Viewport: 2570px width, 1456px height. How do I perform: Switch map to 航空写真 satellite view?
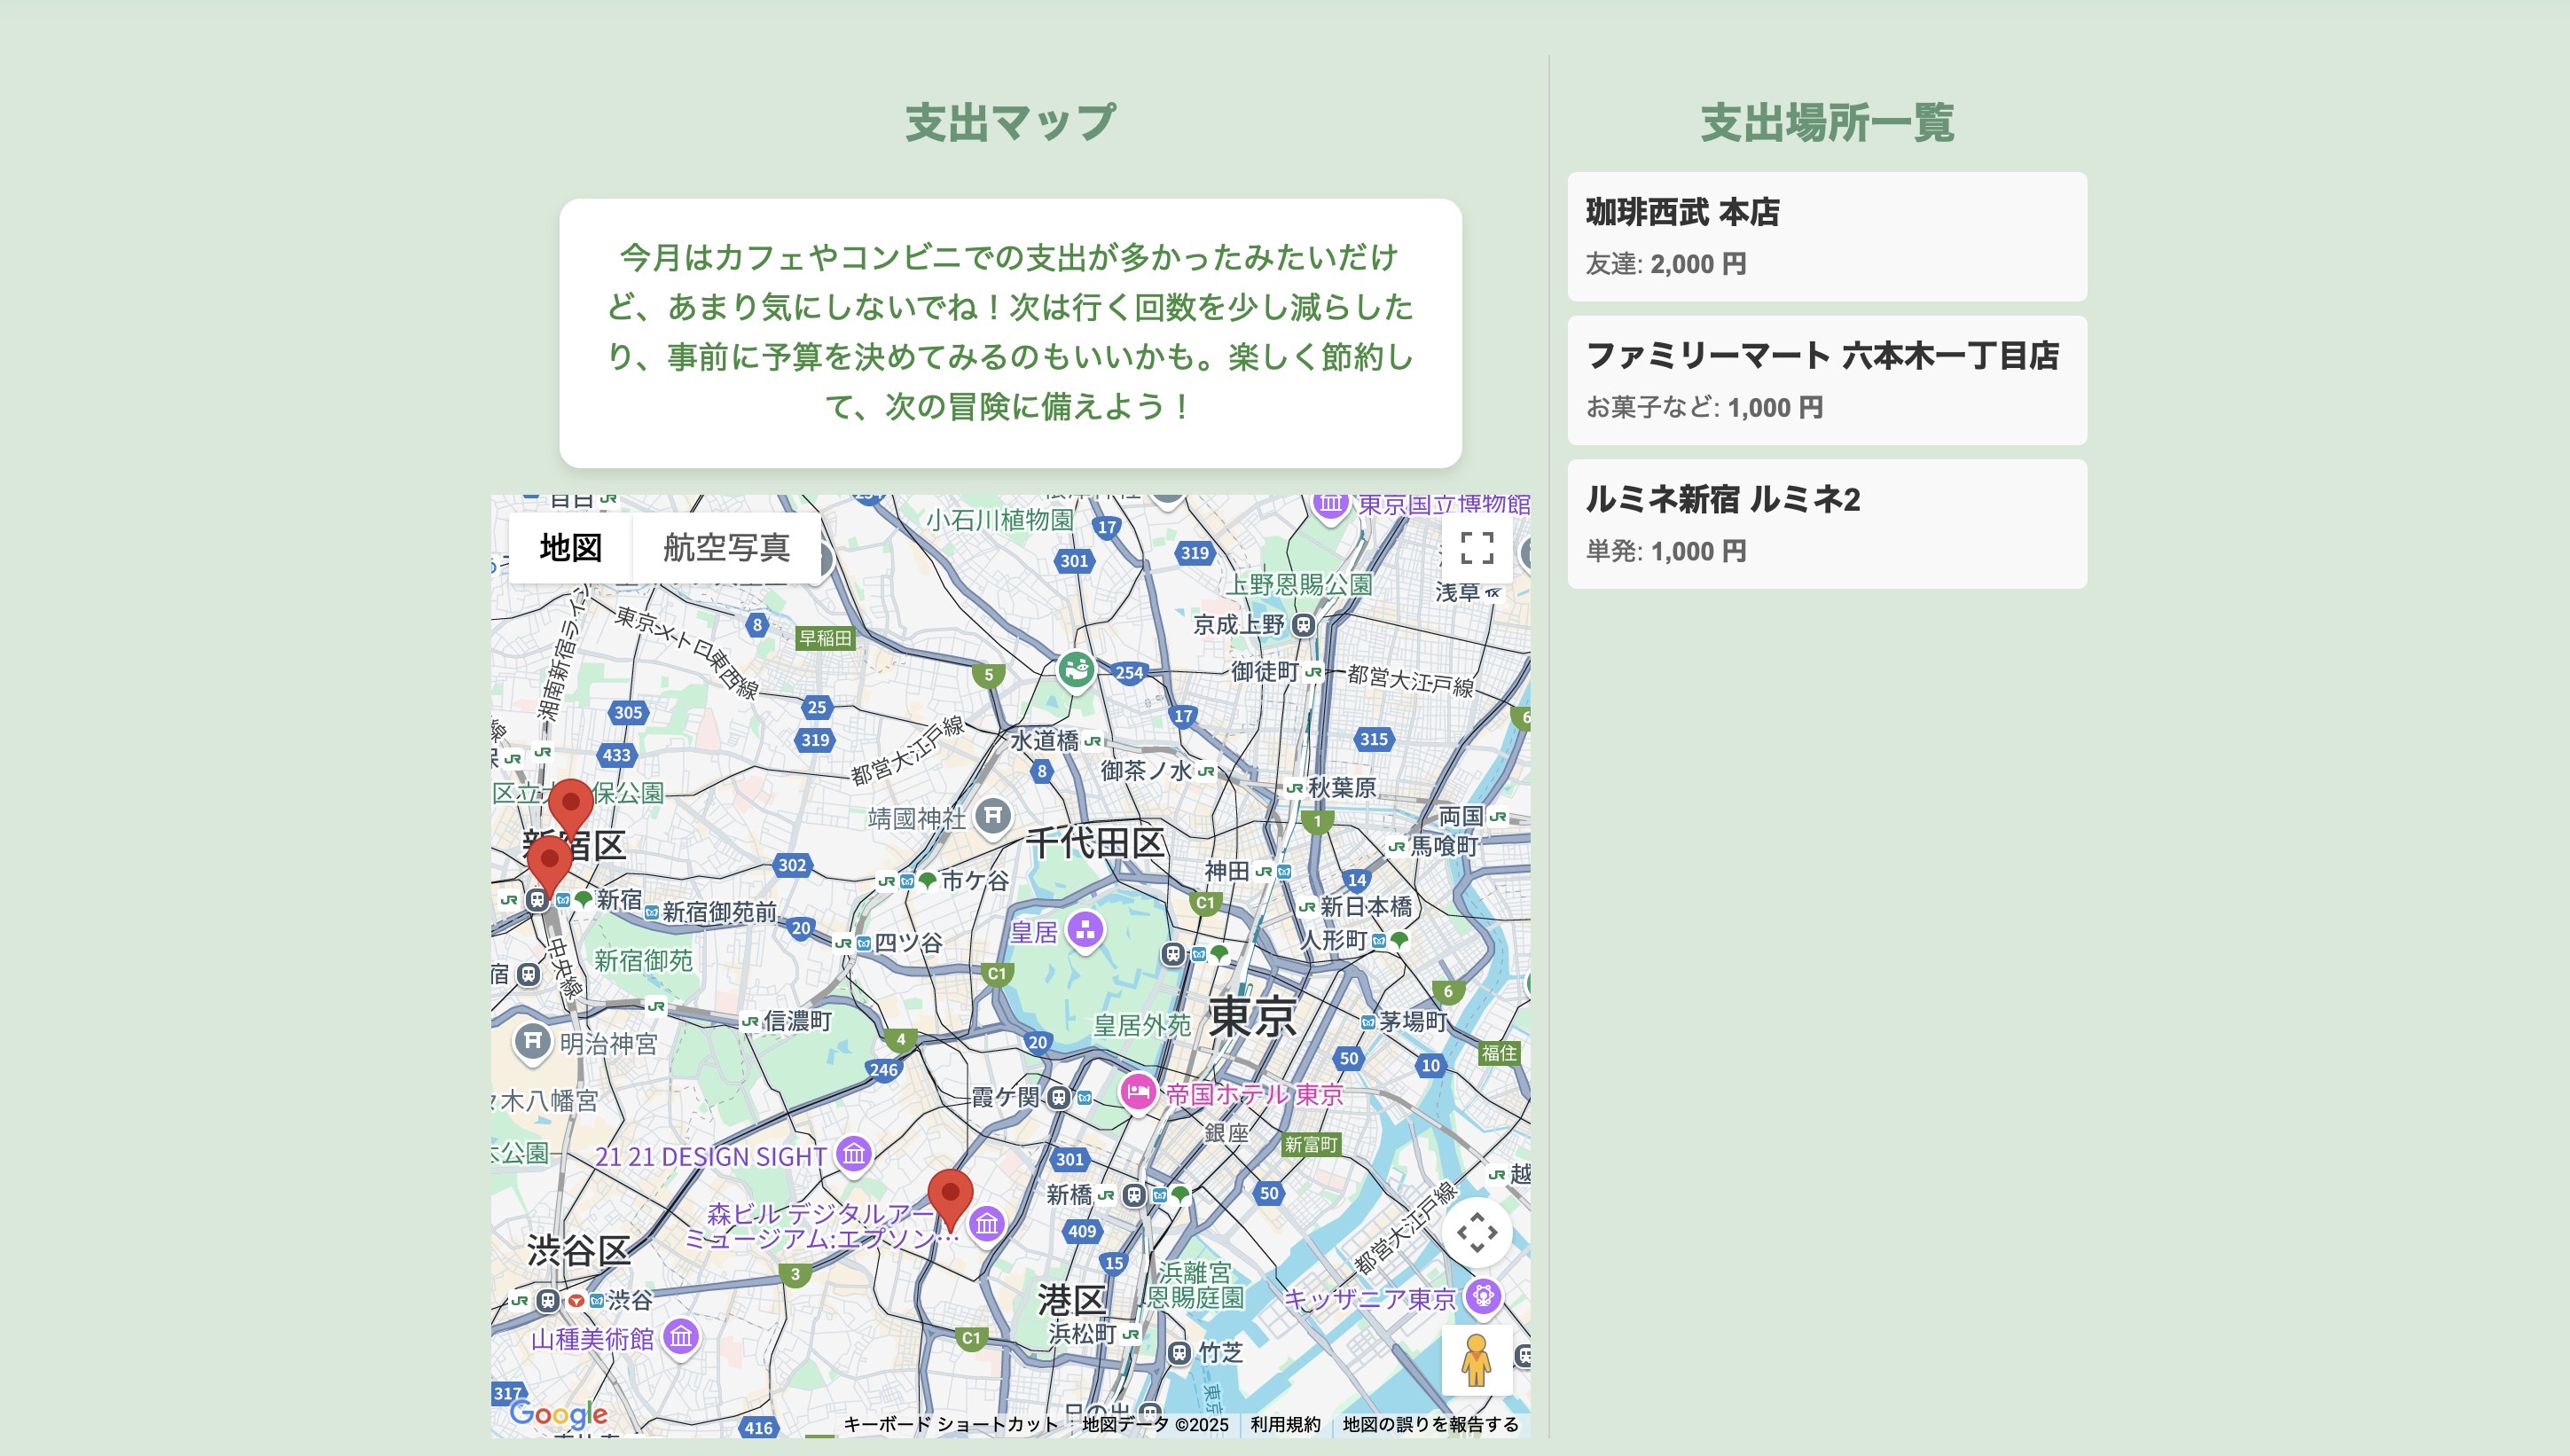(726, 548)
